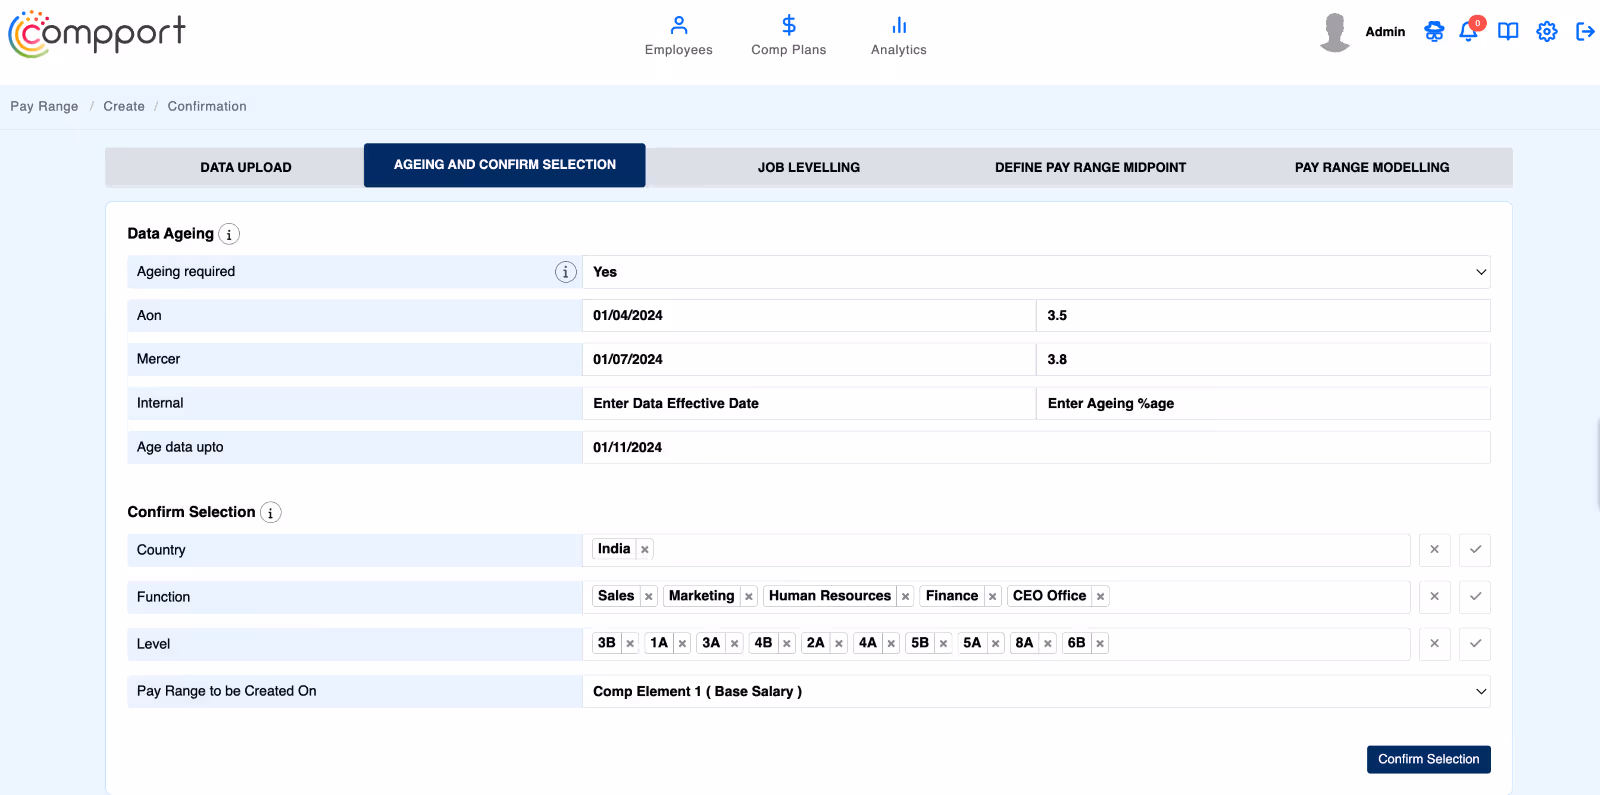This screenshot has height=795, width=1600.
Task: Remove the 3B level tag
Action: (630, 644)
